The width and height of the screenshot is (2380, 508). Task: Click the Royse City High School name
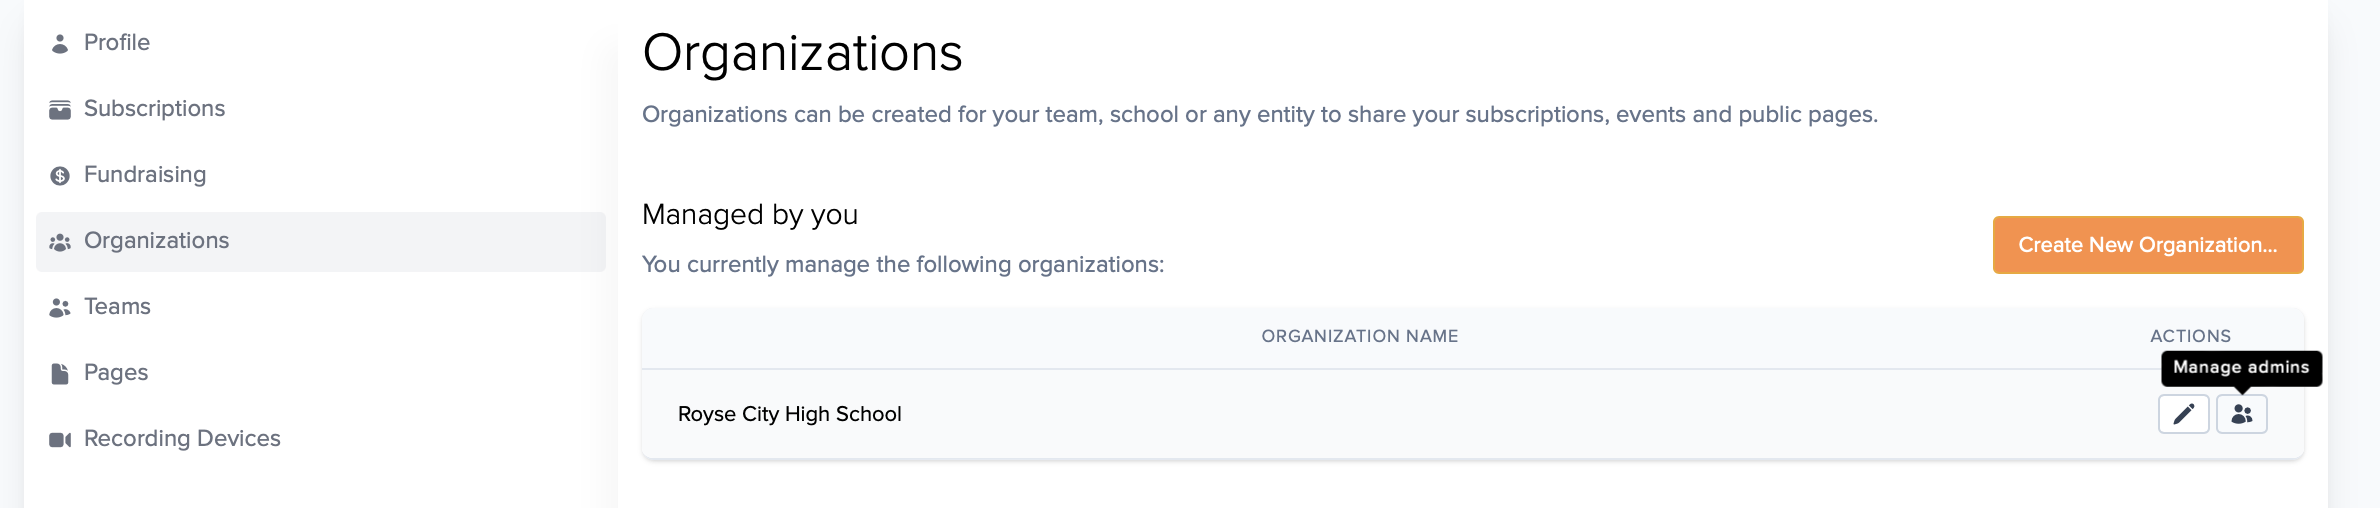(x=789, y=414)
